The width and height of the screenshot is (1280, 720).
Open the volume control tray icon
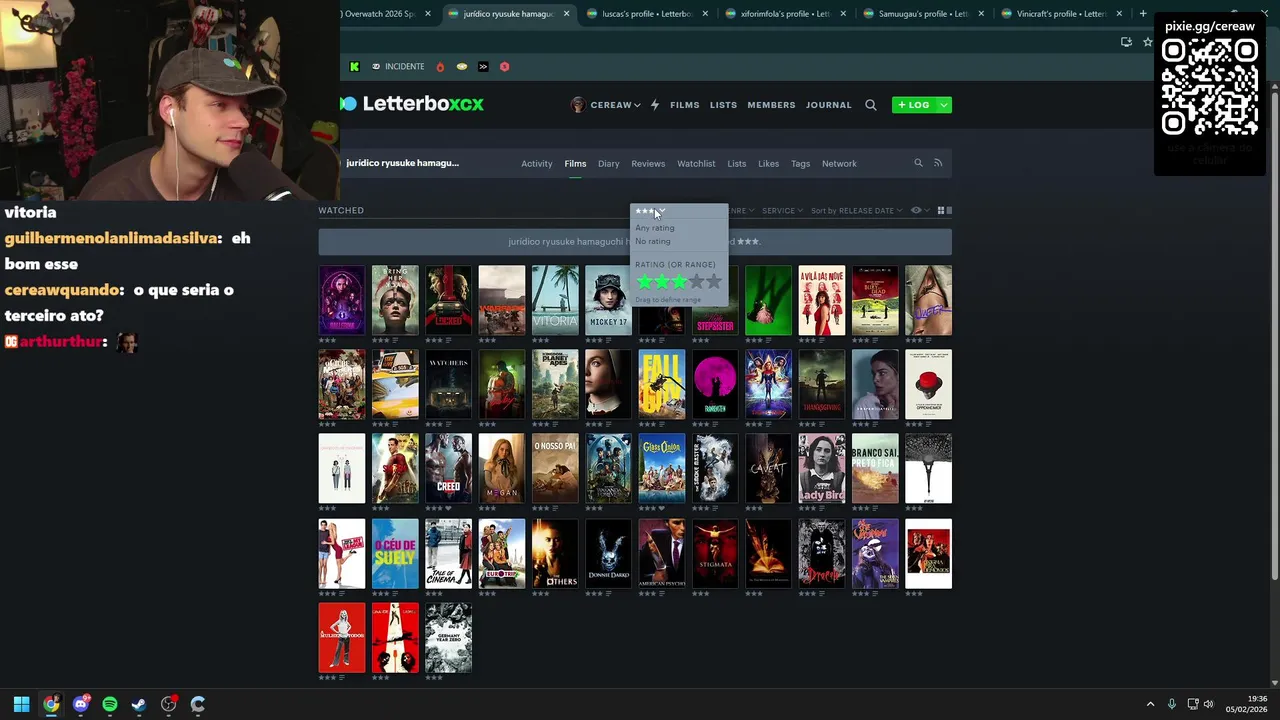pos(1208,704)
